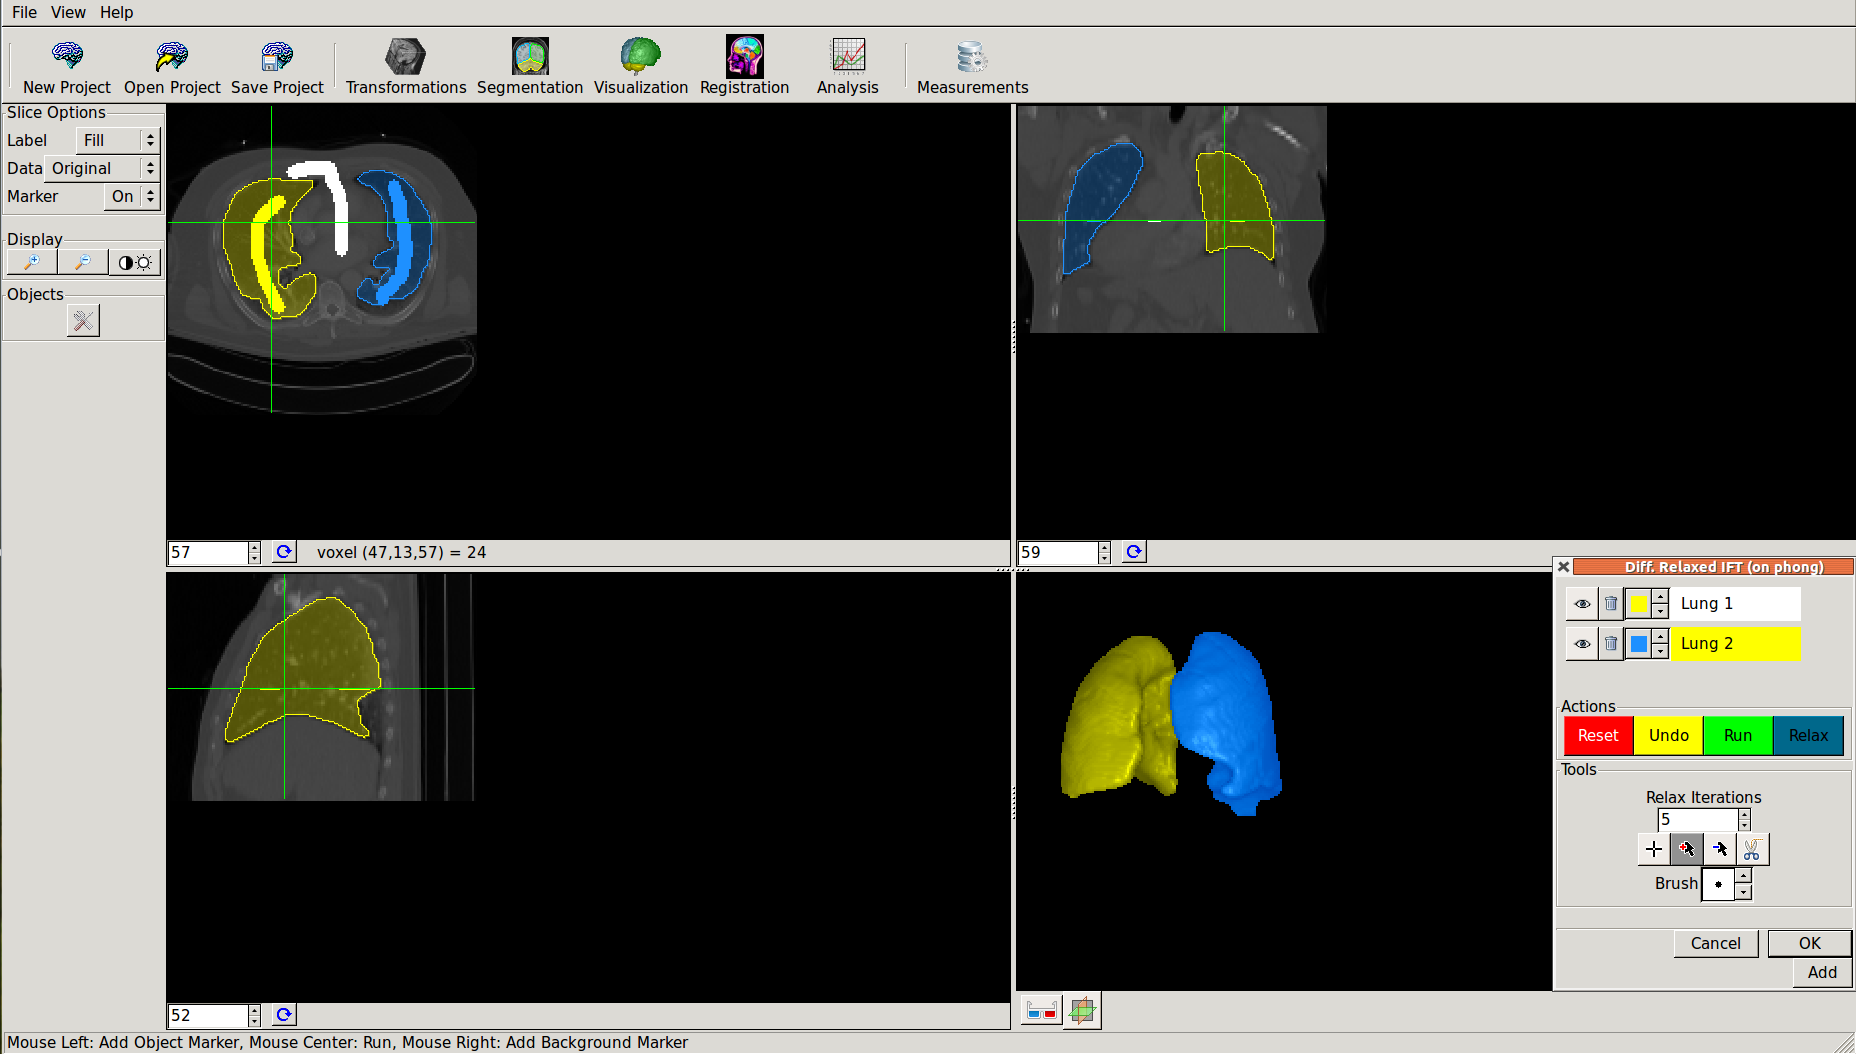Click the red Reset button

(1598, 735)
